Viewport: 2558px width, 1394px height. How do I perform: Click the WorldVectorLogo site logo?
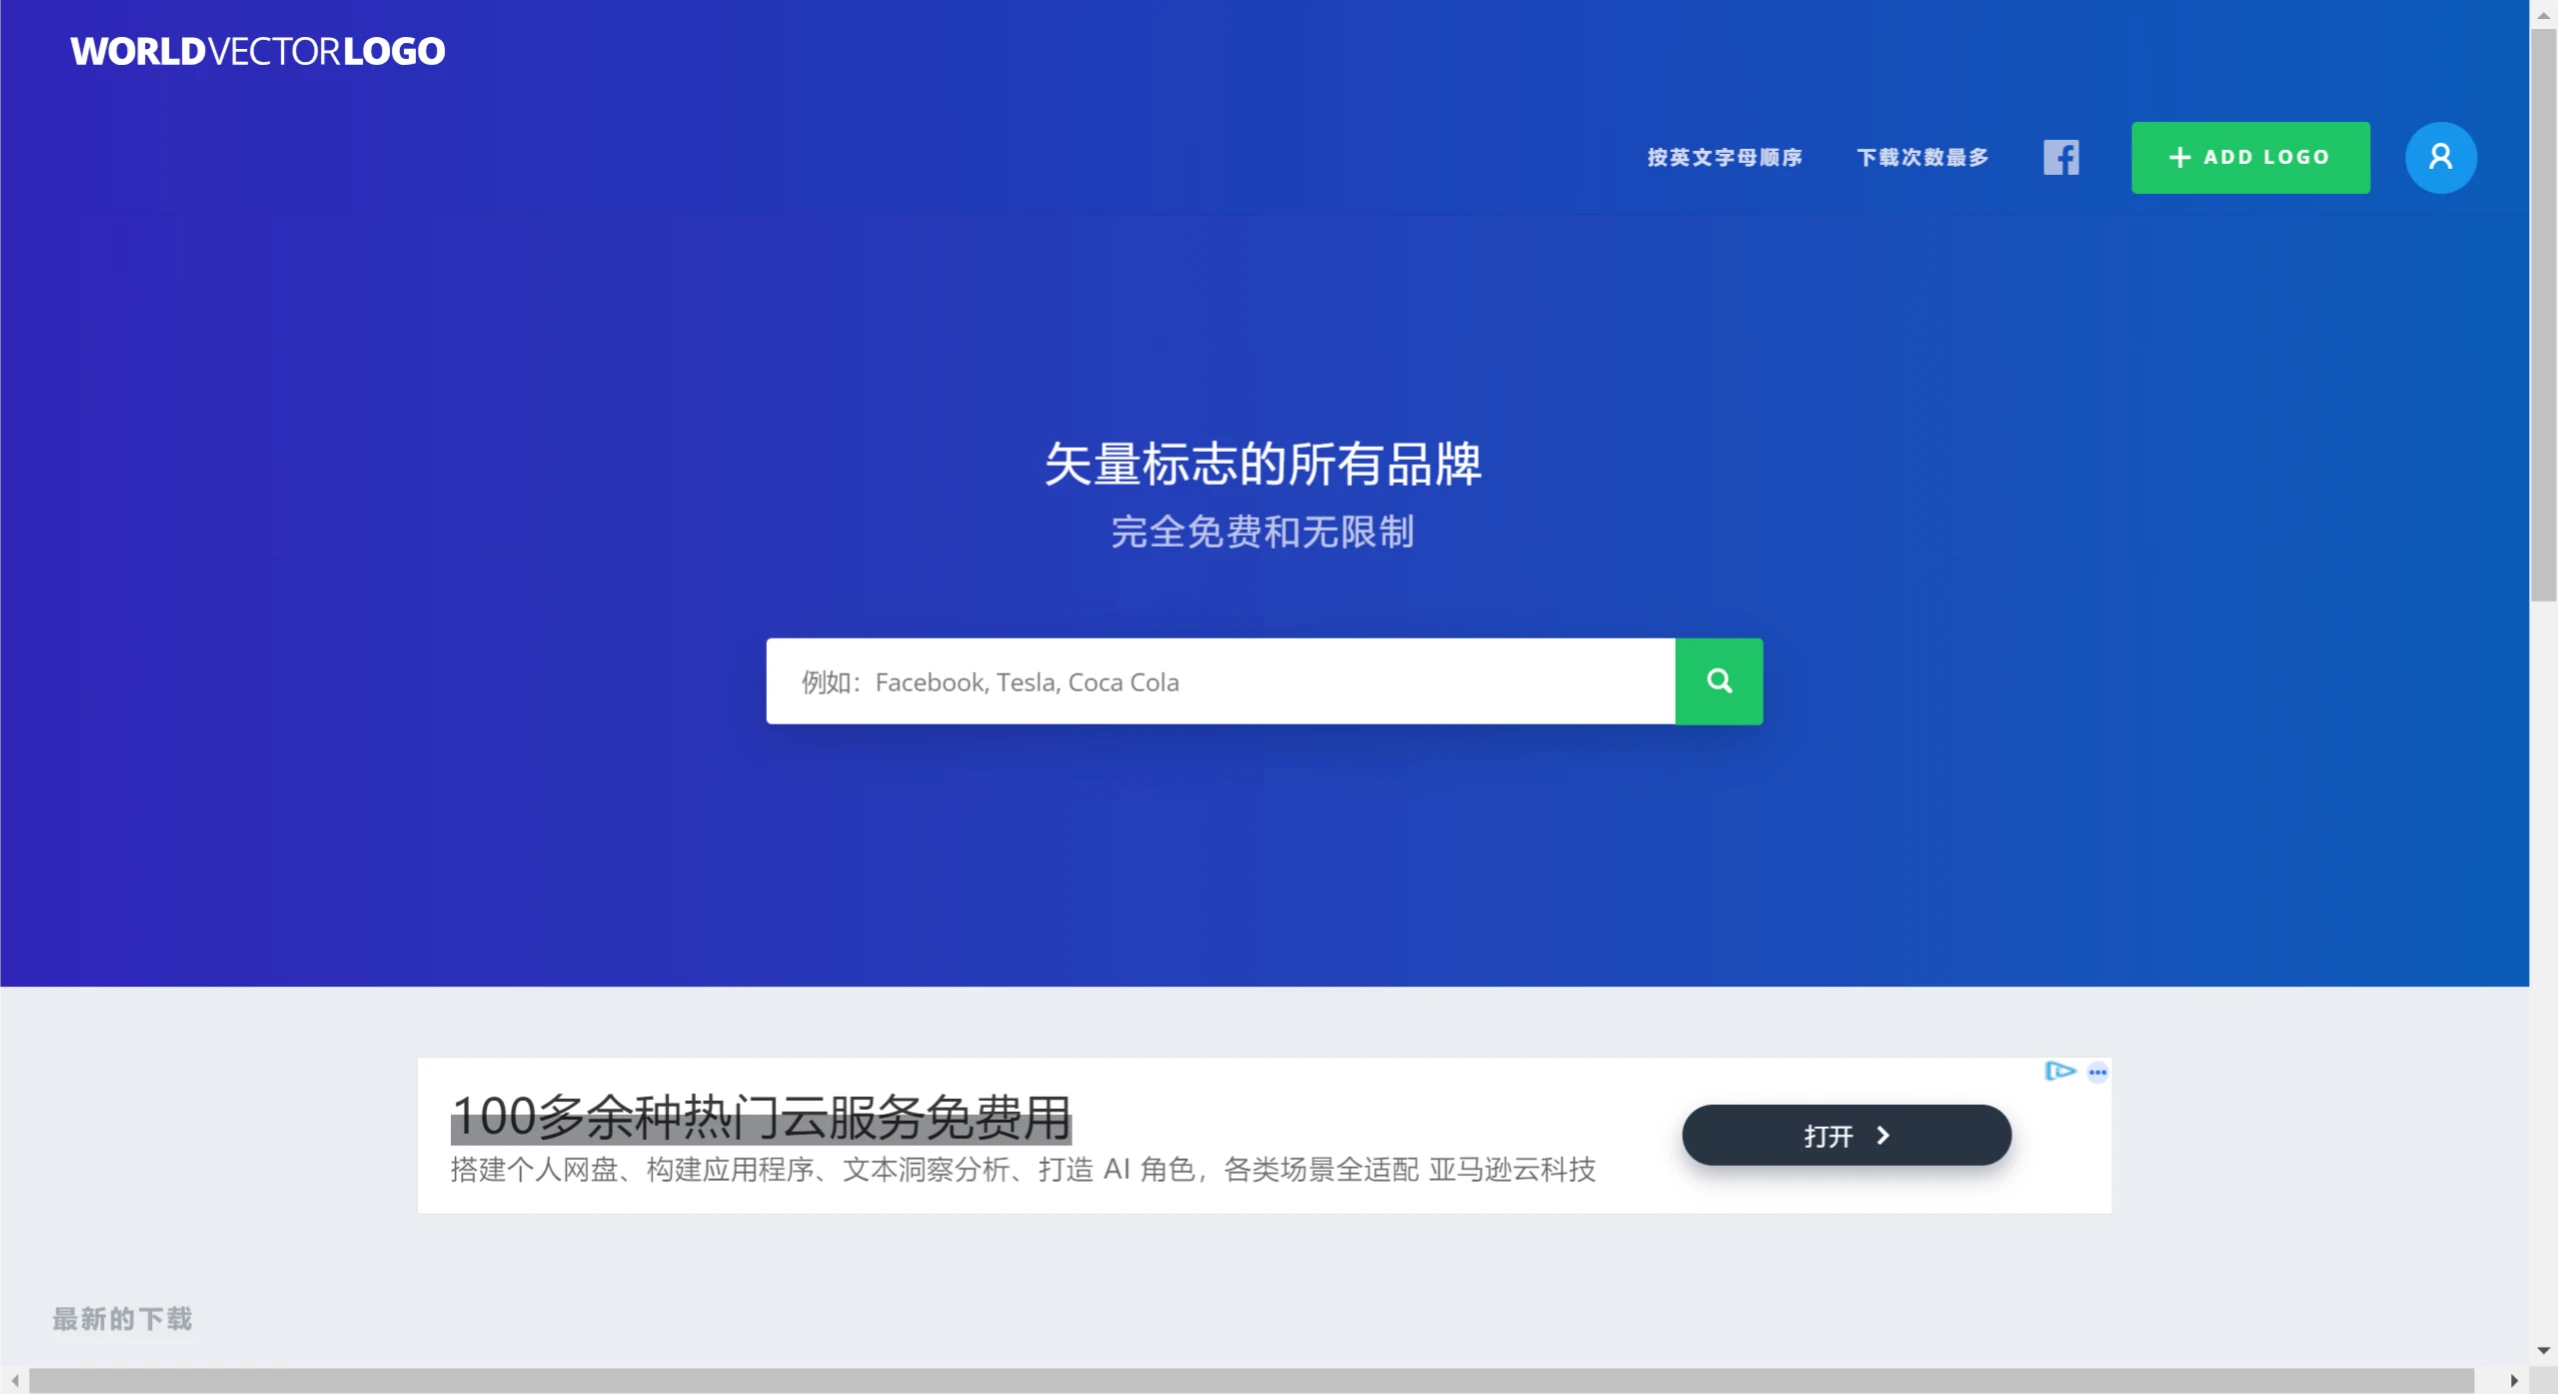pyautogui.click(x=256, y=49)
